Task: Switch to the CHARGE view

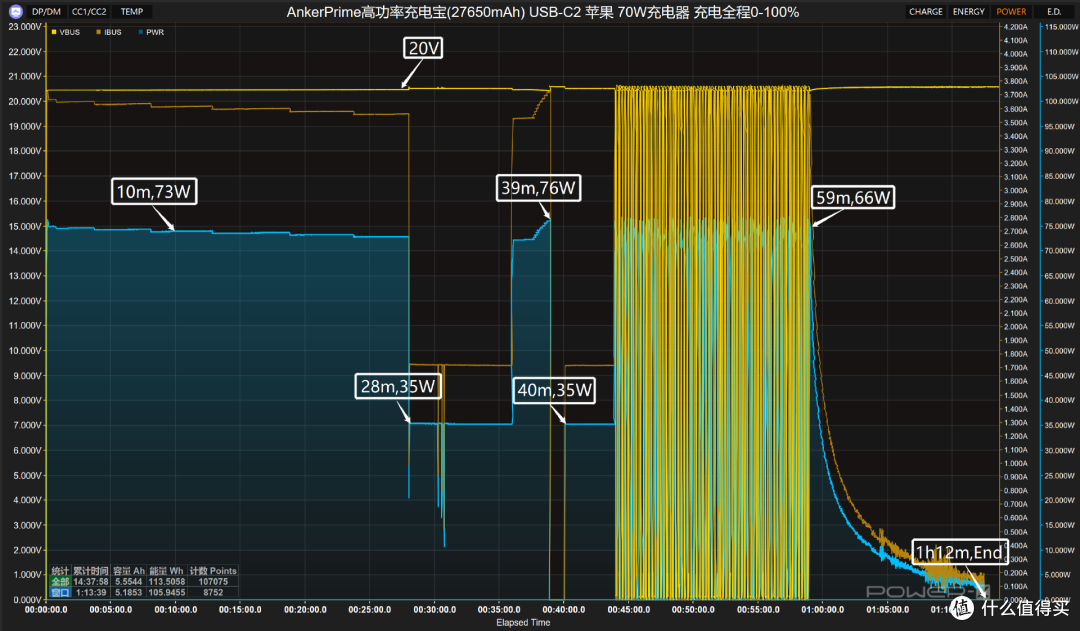Action: pyautogui.click(x=925, y=12)
